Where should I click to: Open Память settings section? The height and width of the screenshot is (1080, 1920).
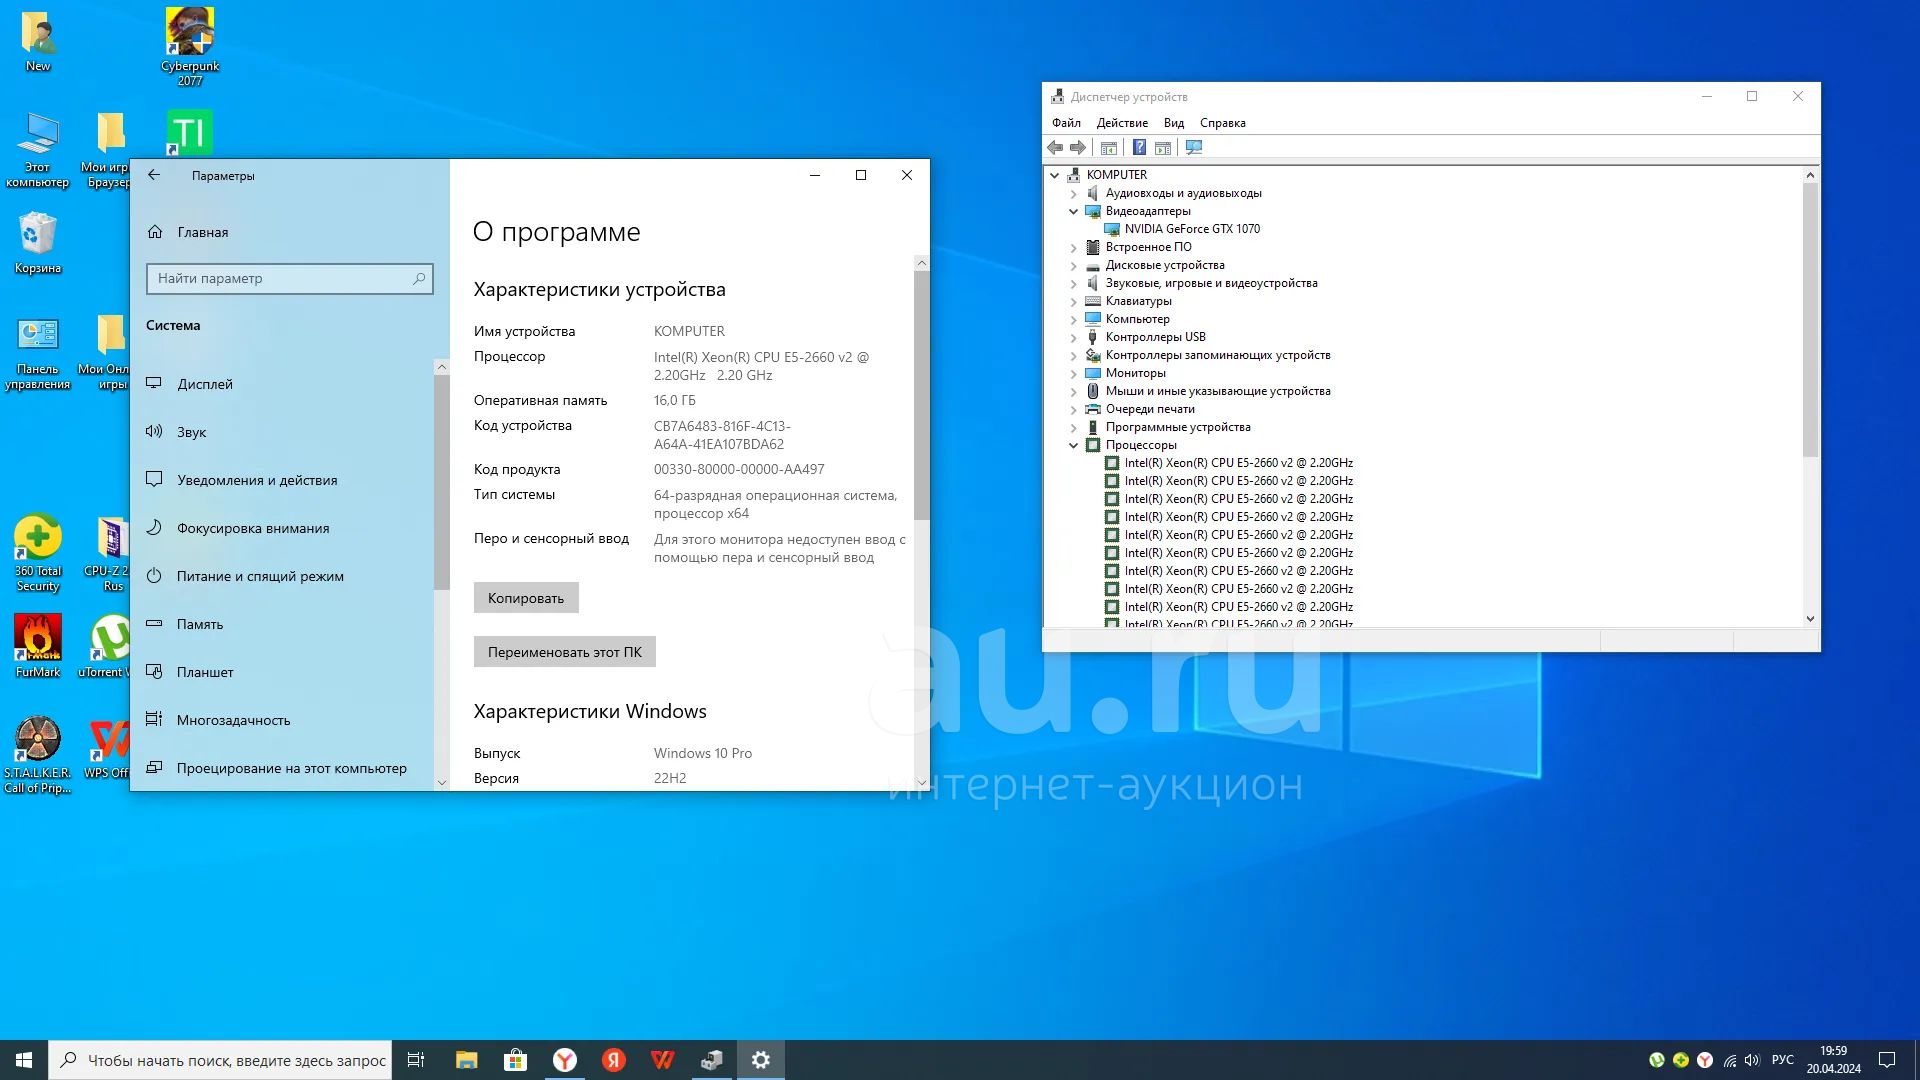(x=283, y=624)
